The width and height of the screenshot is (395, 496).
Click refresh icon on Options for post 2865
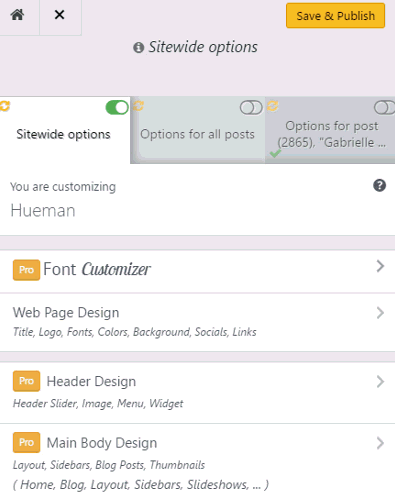(272, 106)
